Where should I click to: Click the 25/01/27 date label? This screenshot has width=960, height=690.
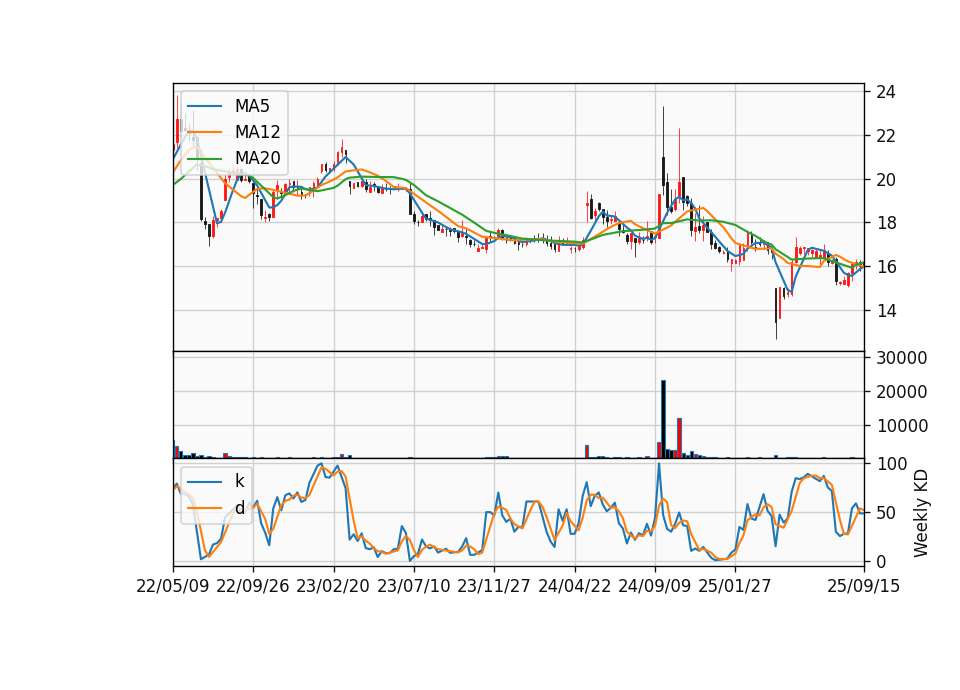735,586
